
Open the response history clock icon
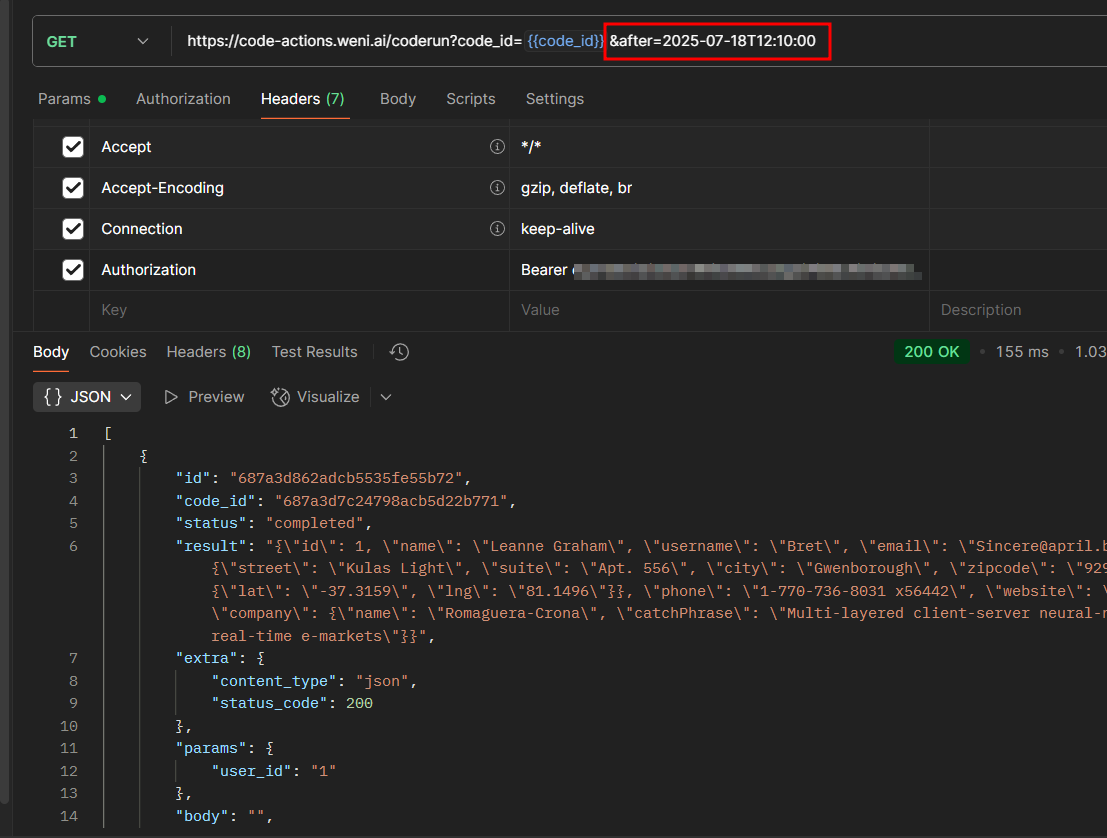click(x=396, y=351)
